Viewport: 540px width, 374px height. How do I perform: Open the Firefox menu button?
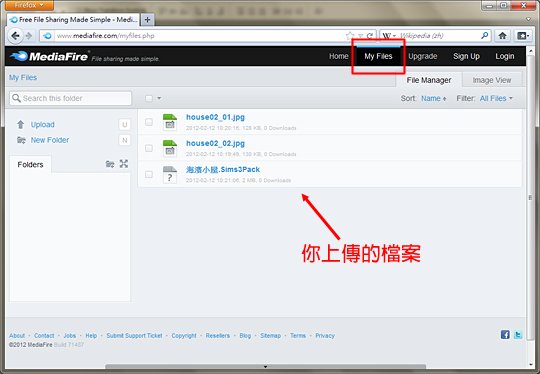pos(30,5)
